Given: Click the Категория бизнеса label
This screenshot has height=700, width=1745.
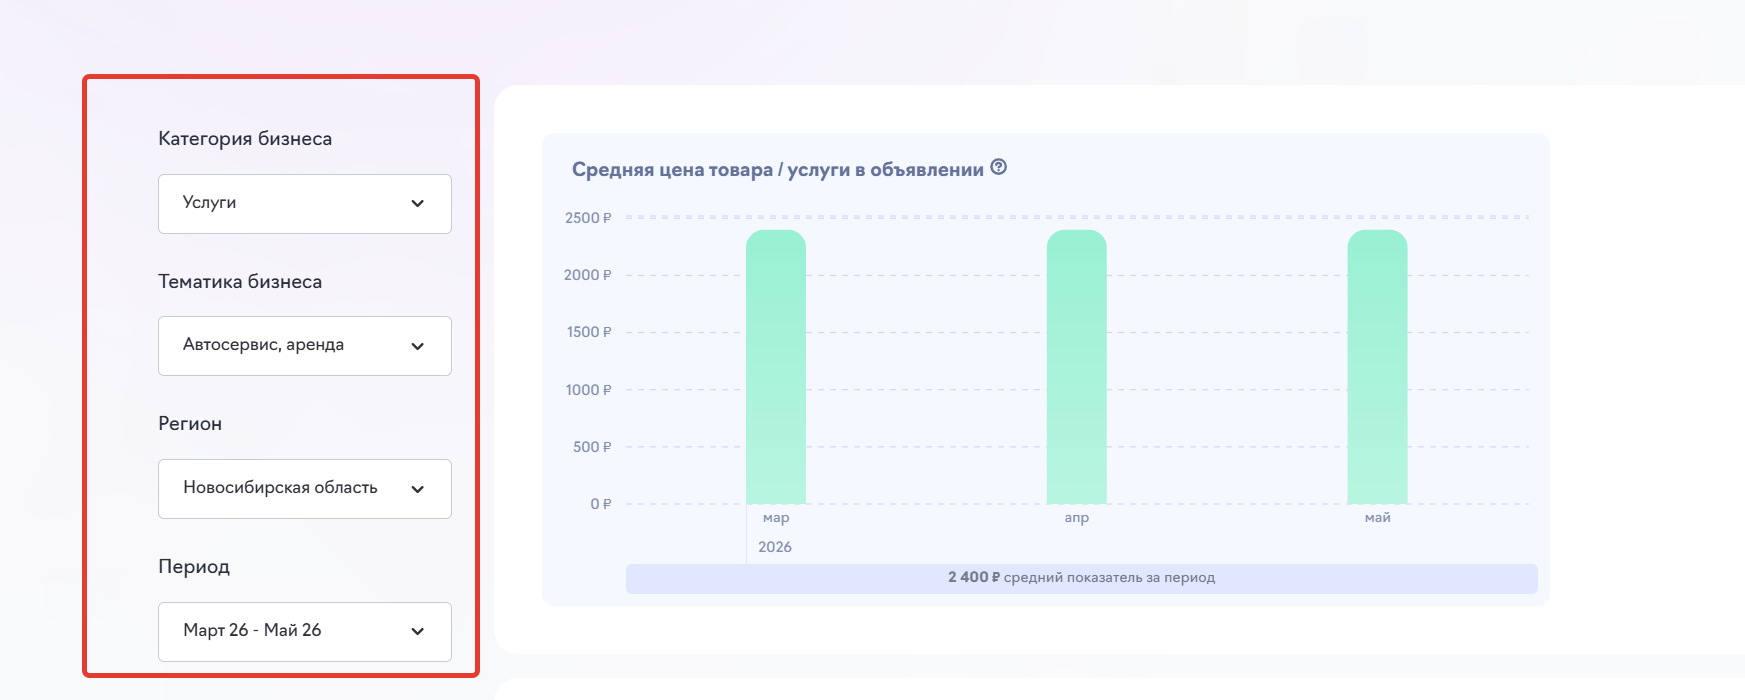Looking at the screenshot, I should tap(245, 139).
